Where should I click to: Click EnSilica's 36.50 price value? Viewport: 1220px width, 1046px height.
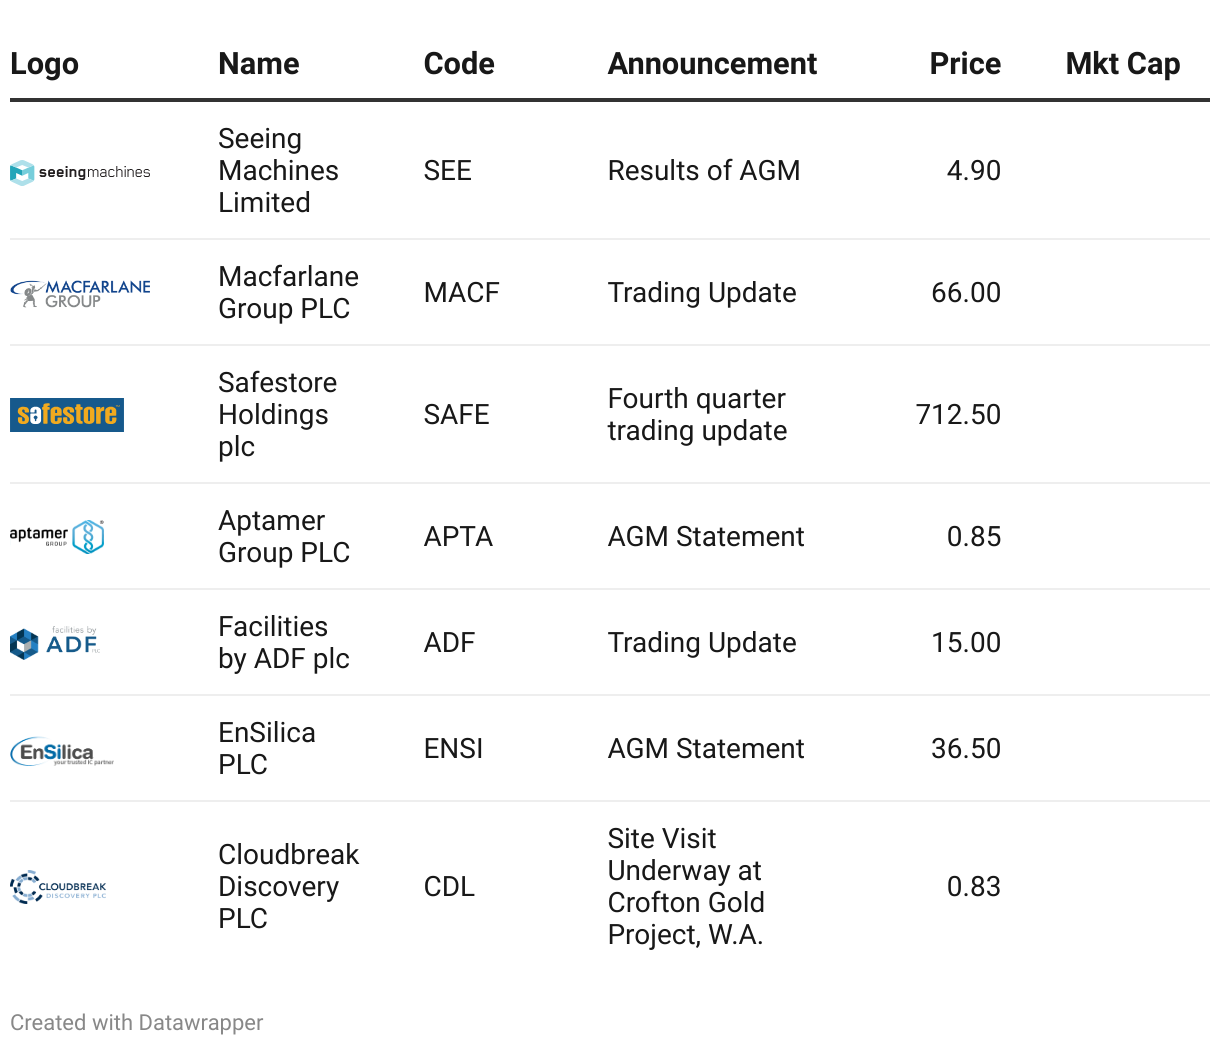[965, 749]
